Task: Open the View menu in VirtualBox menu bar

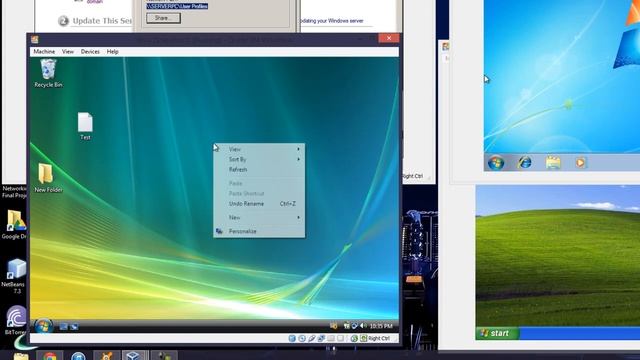Action: tap(68, 52)
